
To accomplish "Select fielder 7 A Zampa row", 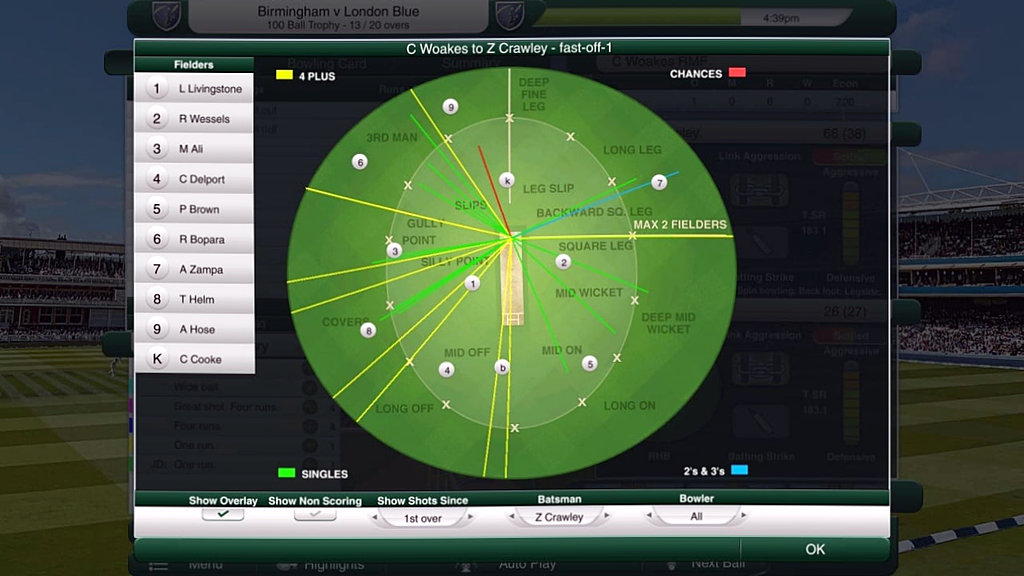I will (x=194, y=268).
